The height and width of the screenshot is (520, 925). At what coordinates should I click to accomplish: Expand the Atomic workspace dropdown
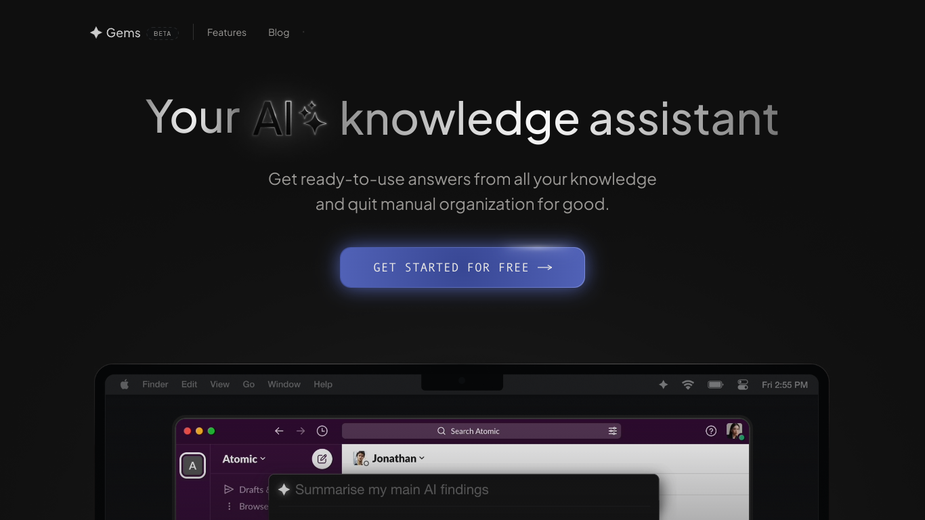(x=244, y=459)
